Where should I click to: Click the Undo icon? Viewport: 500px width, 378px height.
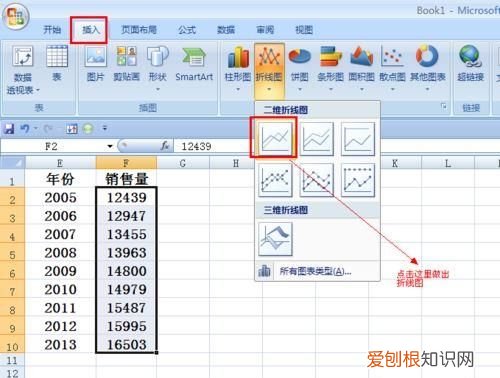pyautogui.click(x=25, y=128)
